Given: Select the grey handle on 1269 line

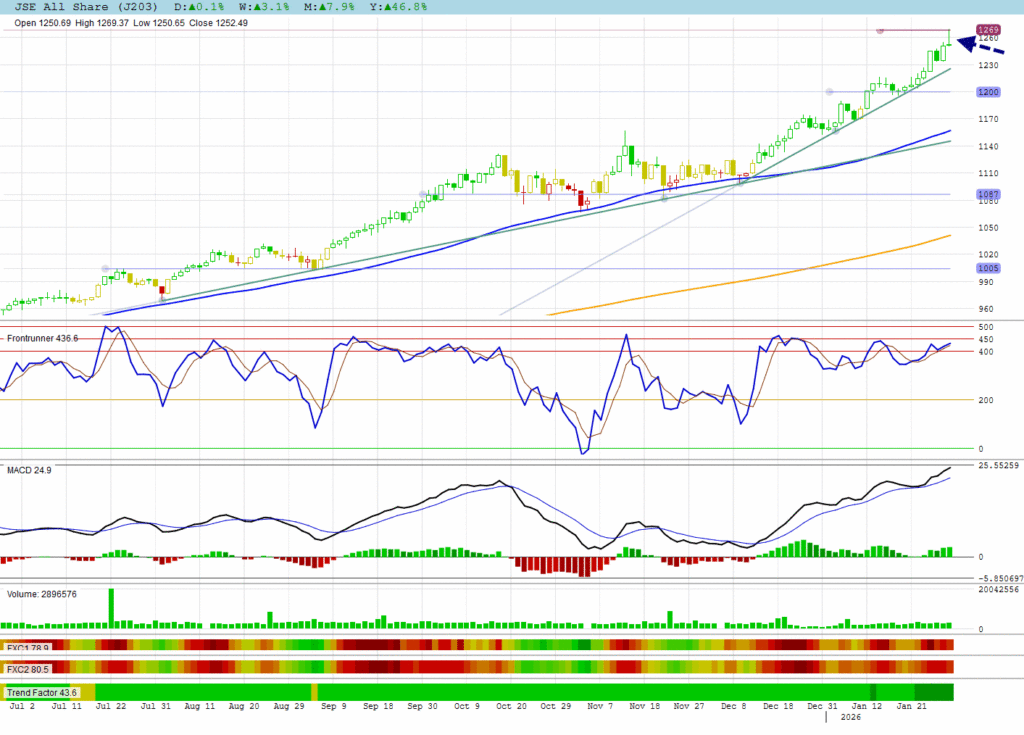Looking at the screenshot, I should 880,31.
